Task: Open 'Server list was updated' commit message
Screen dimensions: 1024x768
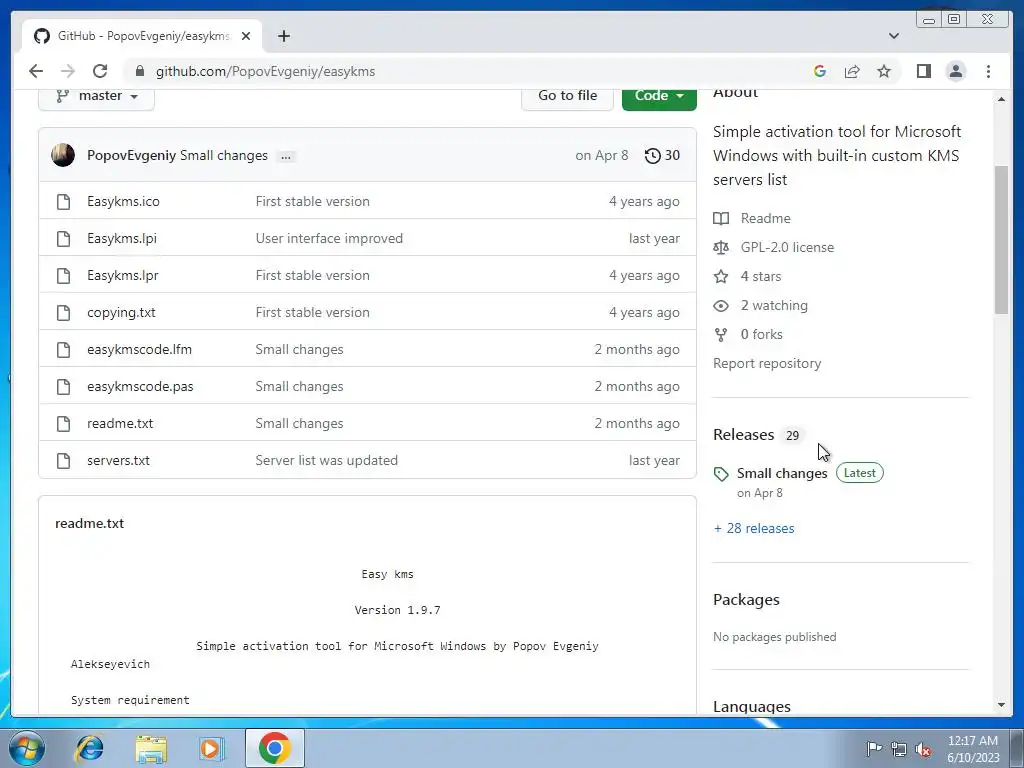Action: pyautogui.click(x=327, y=460)
